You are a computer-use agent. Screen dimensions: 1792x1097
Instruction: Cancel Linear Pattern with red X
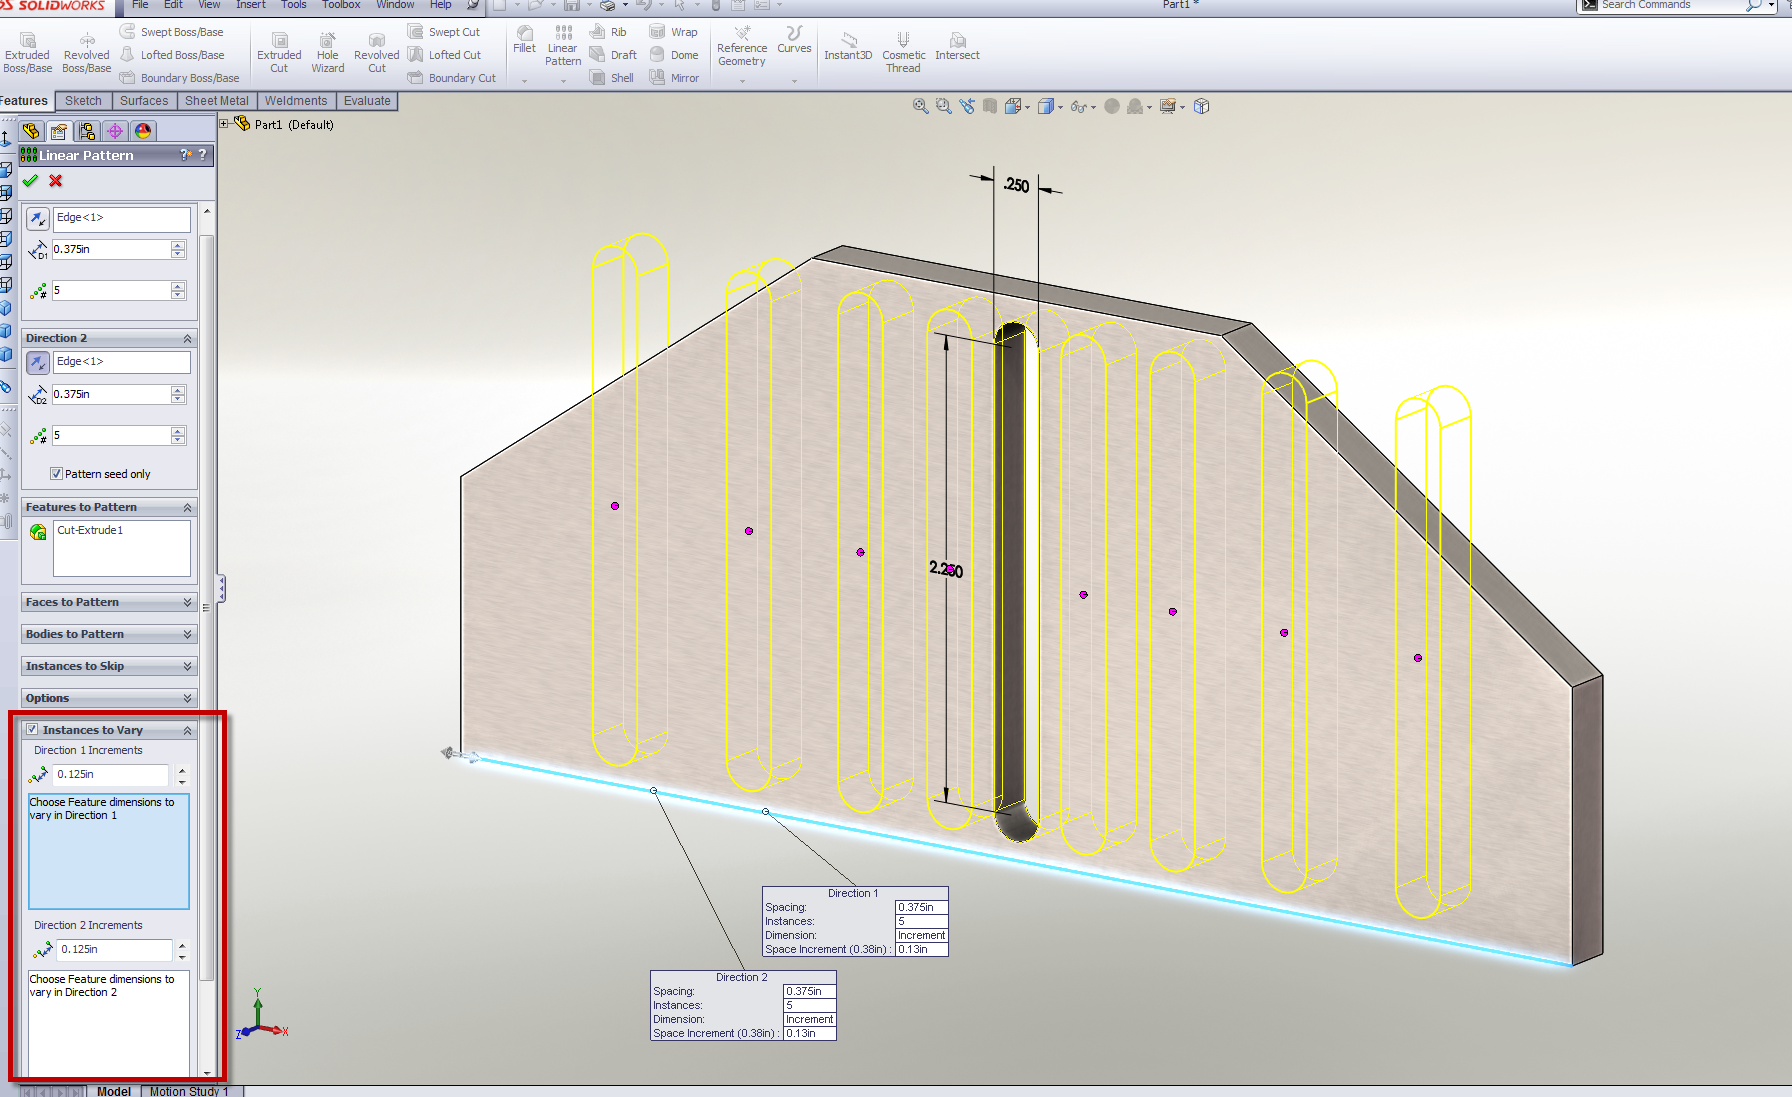point(56,181)
